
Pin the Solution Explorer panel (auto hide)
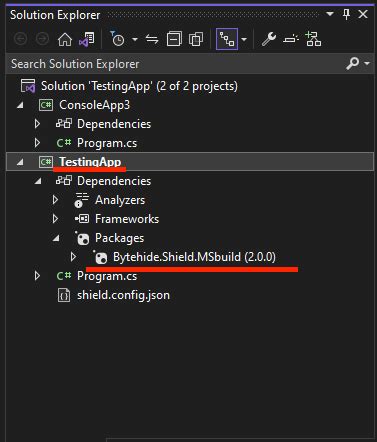point(346,14)
